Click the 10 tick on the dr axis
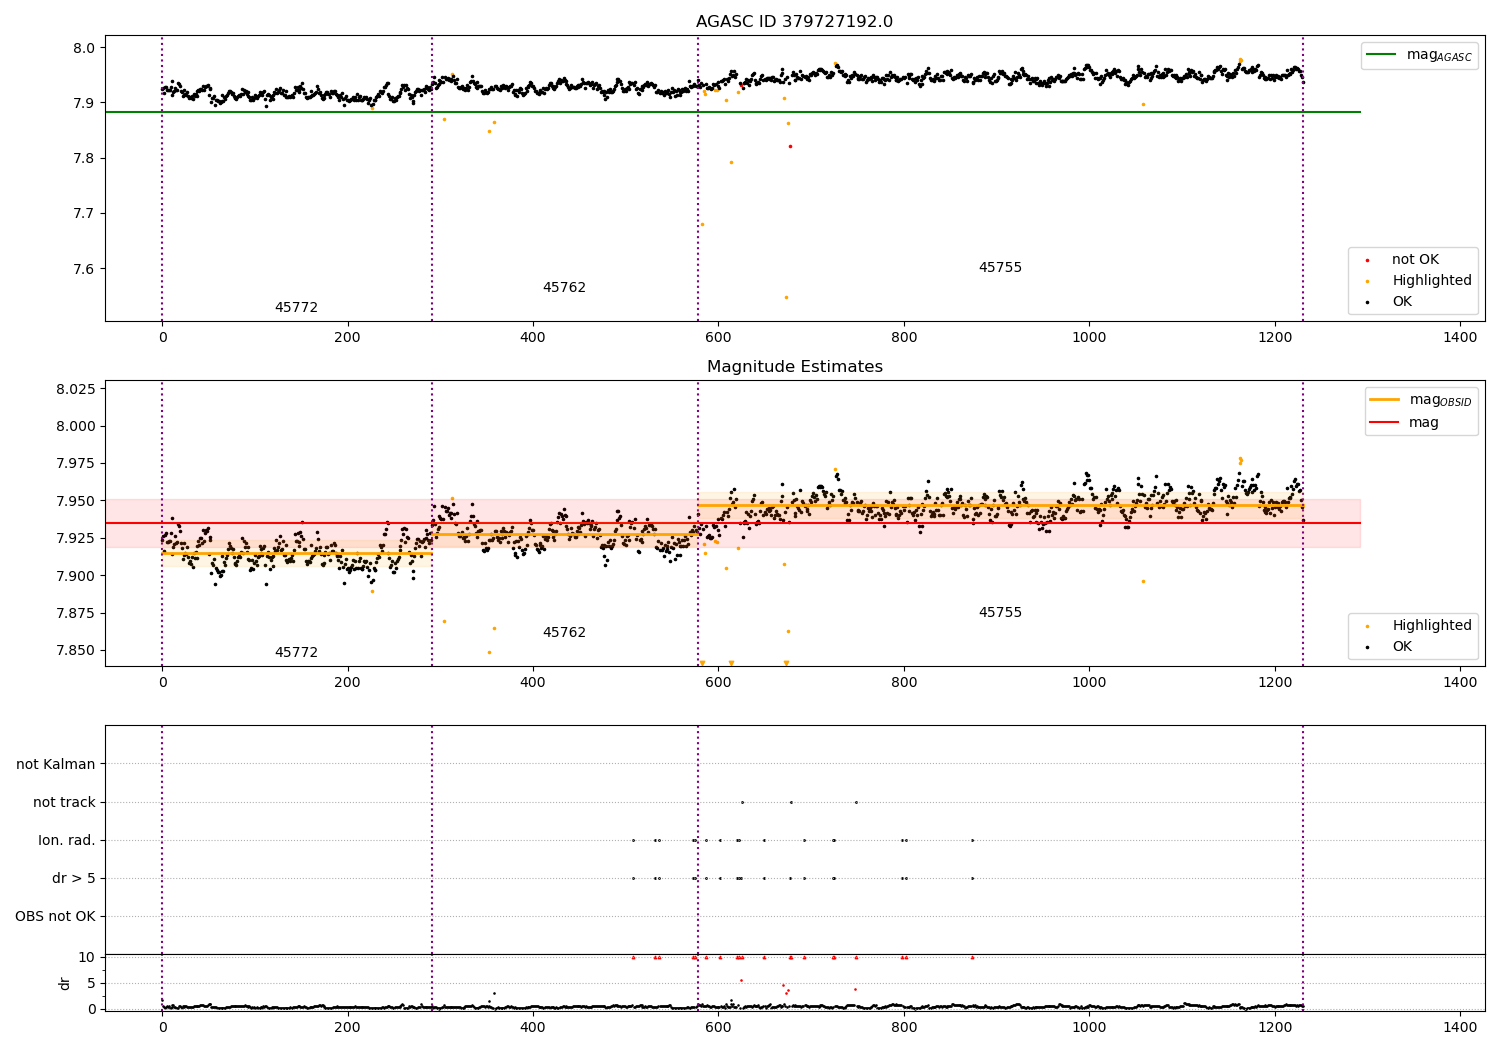The height and width of the screenshot is (1050, 1500). (x=87, y=957)
